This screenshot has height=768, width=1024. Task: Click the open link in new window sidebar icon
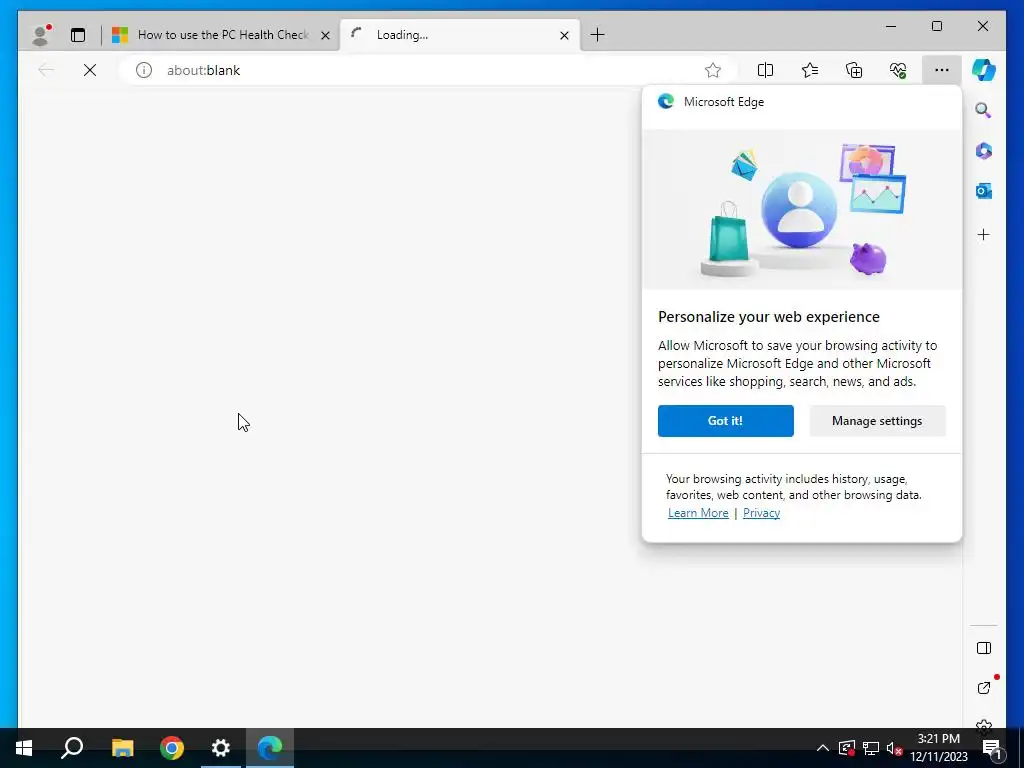984,688
